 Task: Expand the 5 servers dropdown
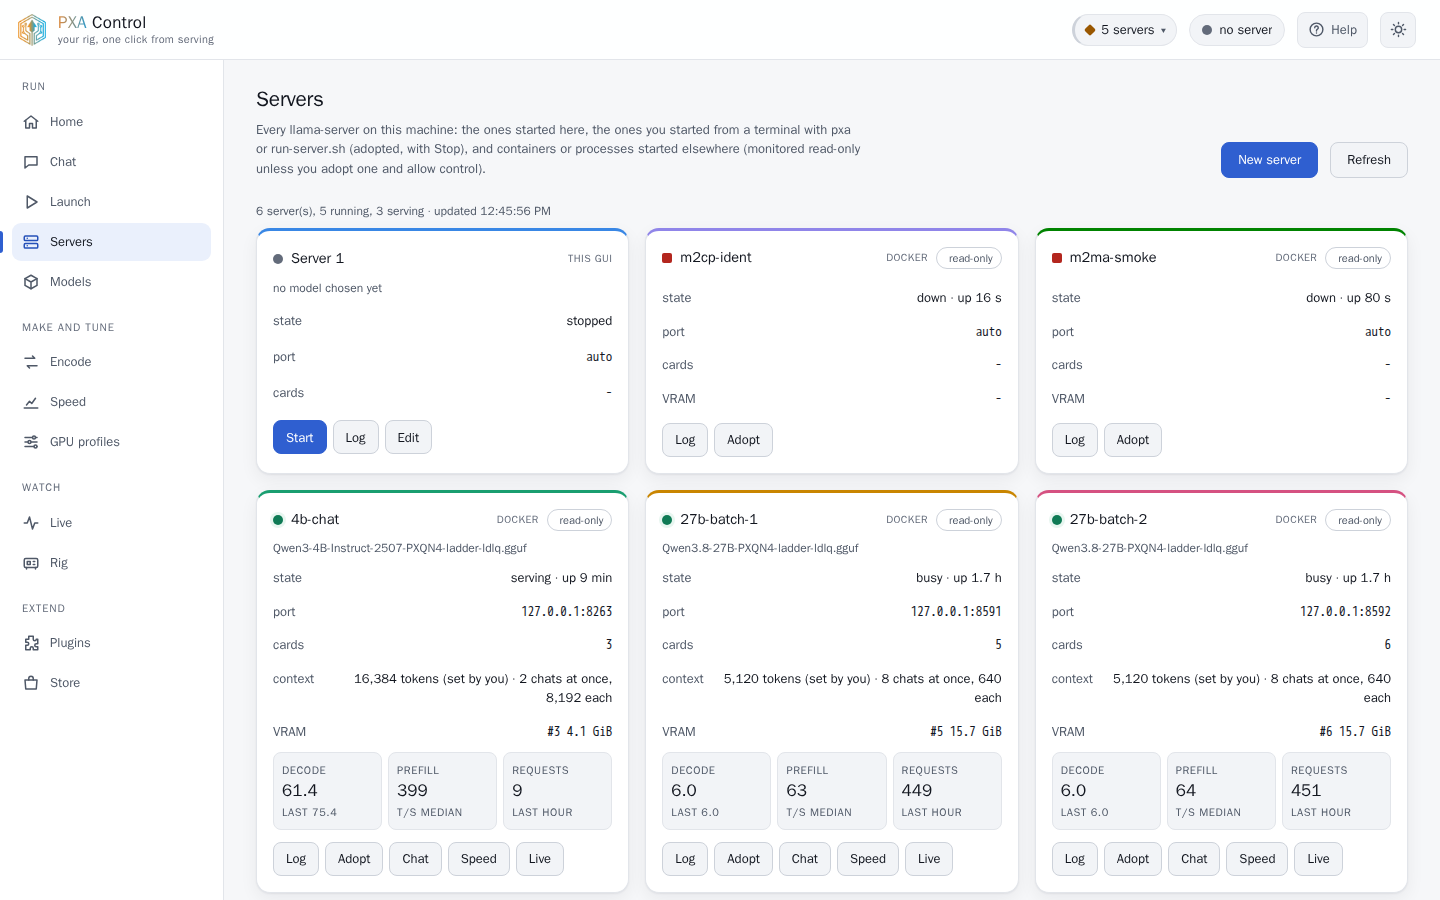(1124, 30)
